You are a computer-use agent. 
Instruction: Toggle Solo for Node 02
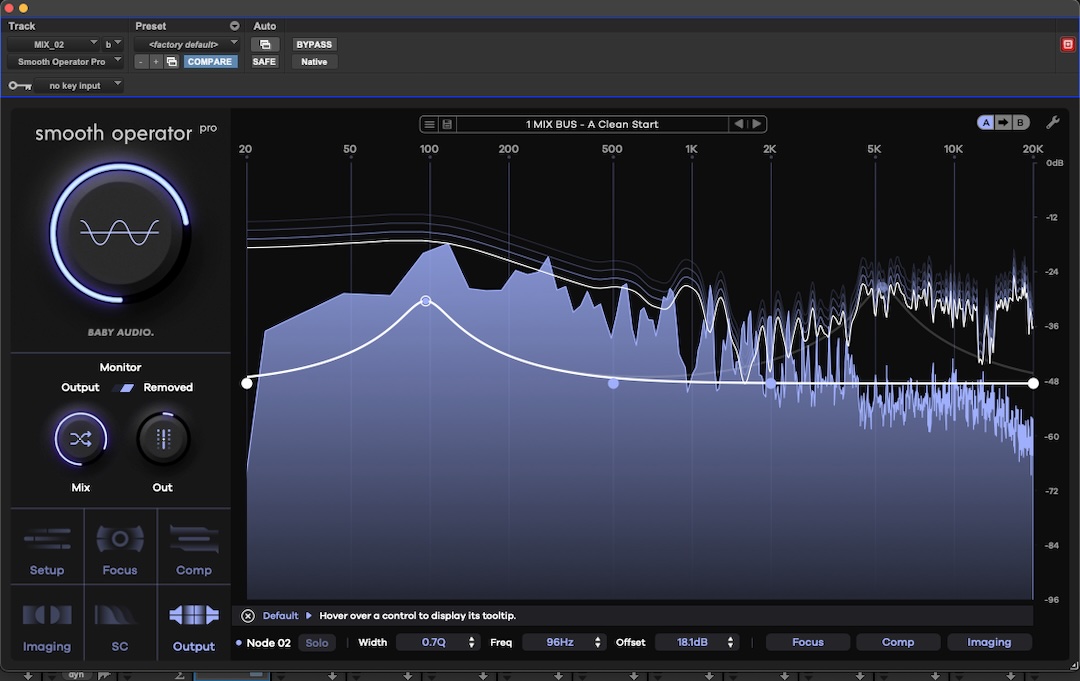(317, 643)
